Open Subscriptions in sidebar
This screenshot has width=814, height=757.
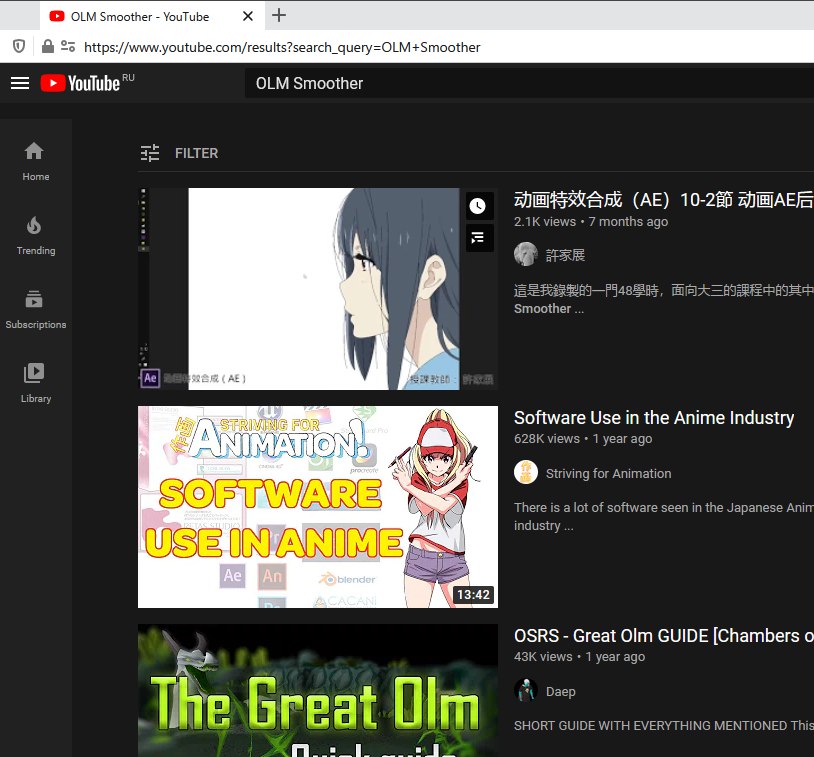pos(36,310)
